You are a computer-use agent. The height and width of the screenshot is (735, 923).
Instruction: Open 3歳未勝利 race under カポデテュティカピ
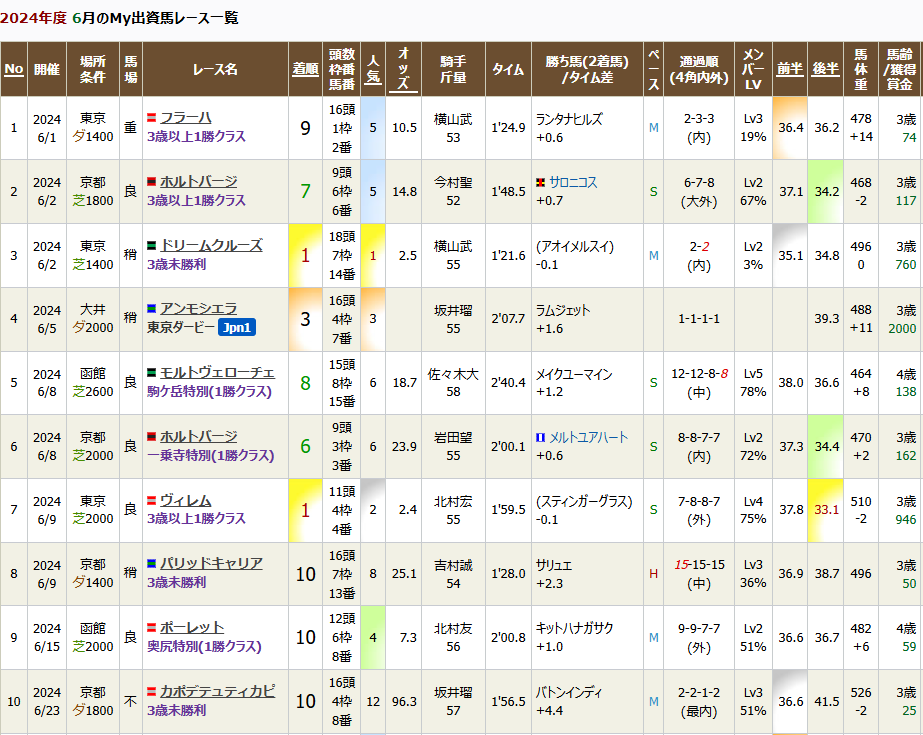coord(177,711)
